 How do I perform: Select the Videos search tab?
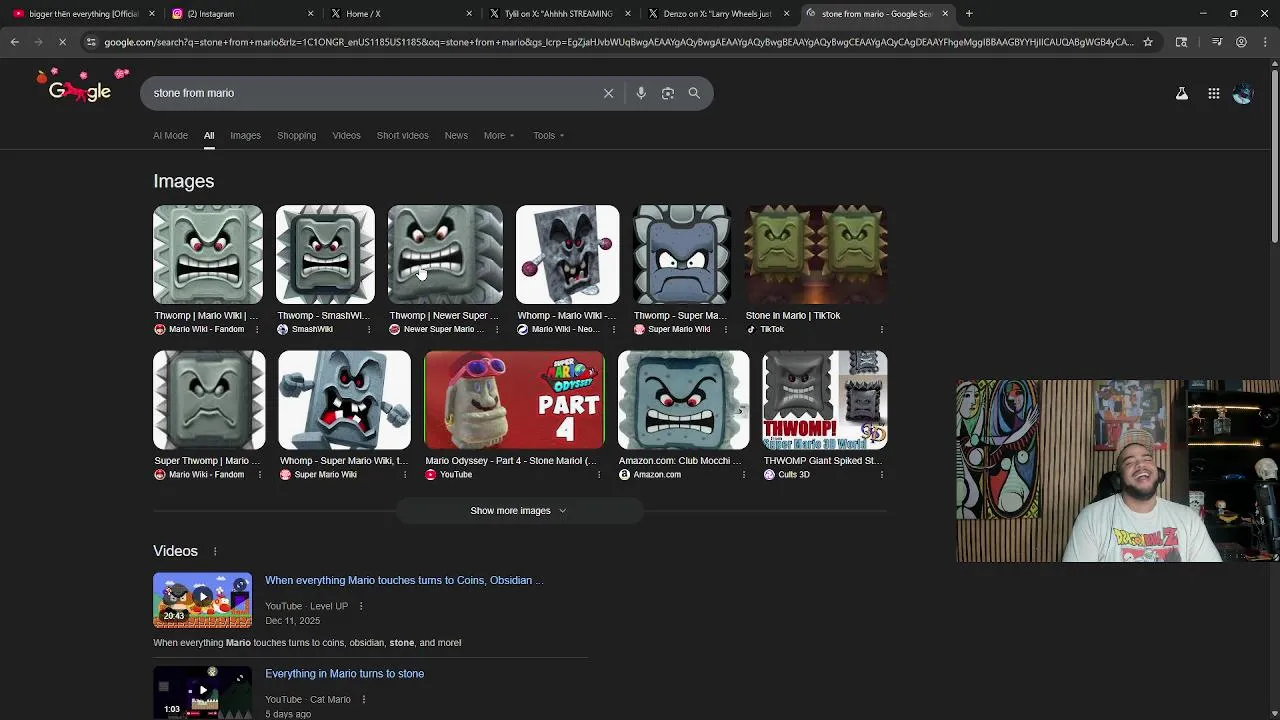click(x=346, y=135)
